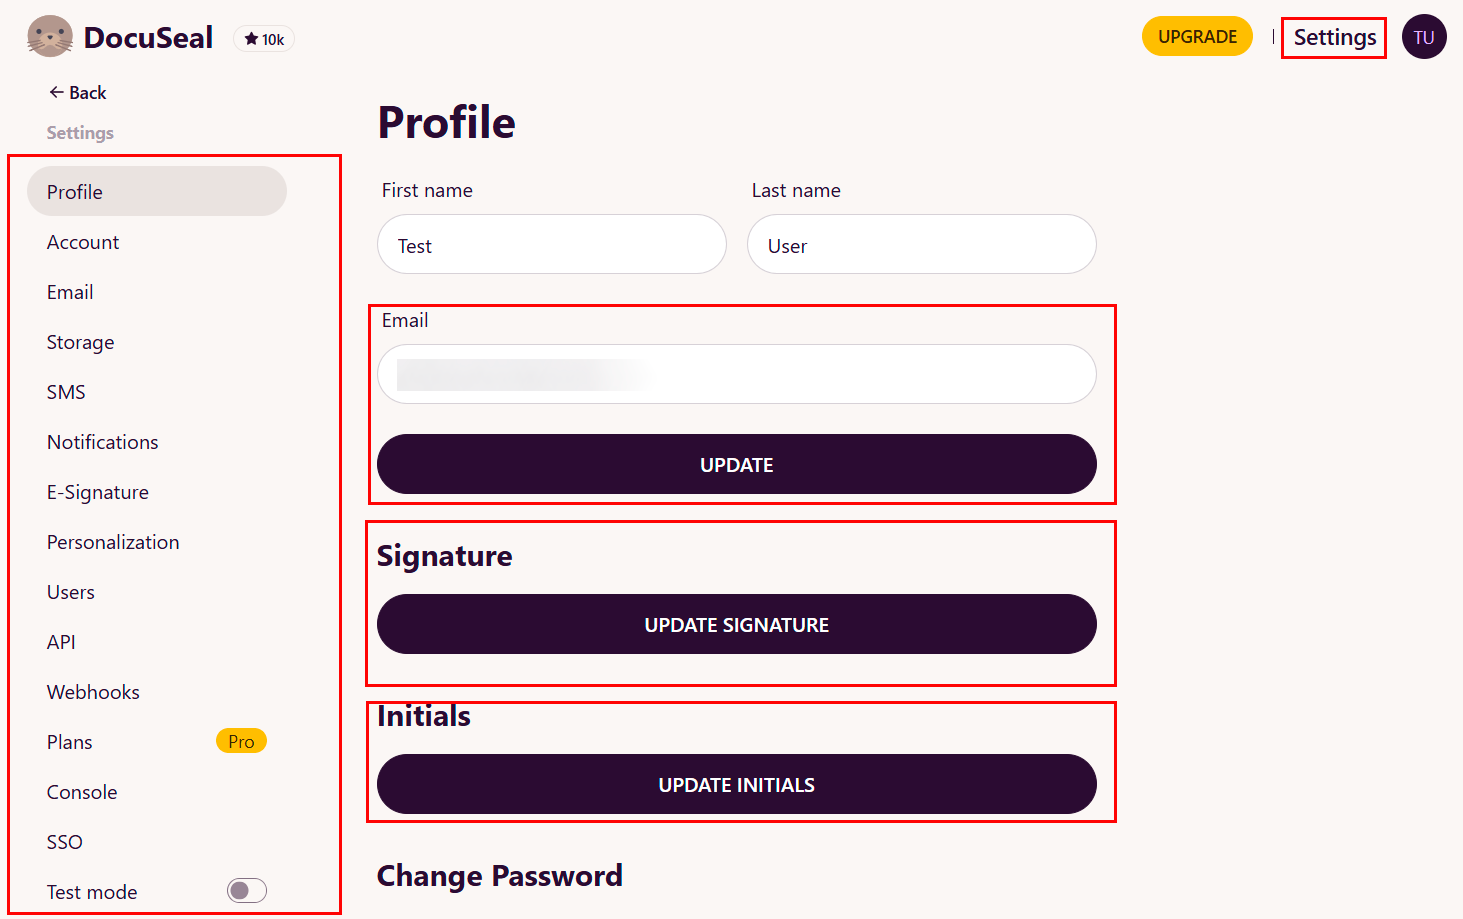The image size is (1463, 919).
Task: Open the Account settings section
Action: (83, 241)
